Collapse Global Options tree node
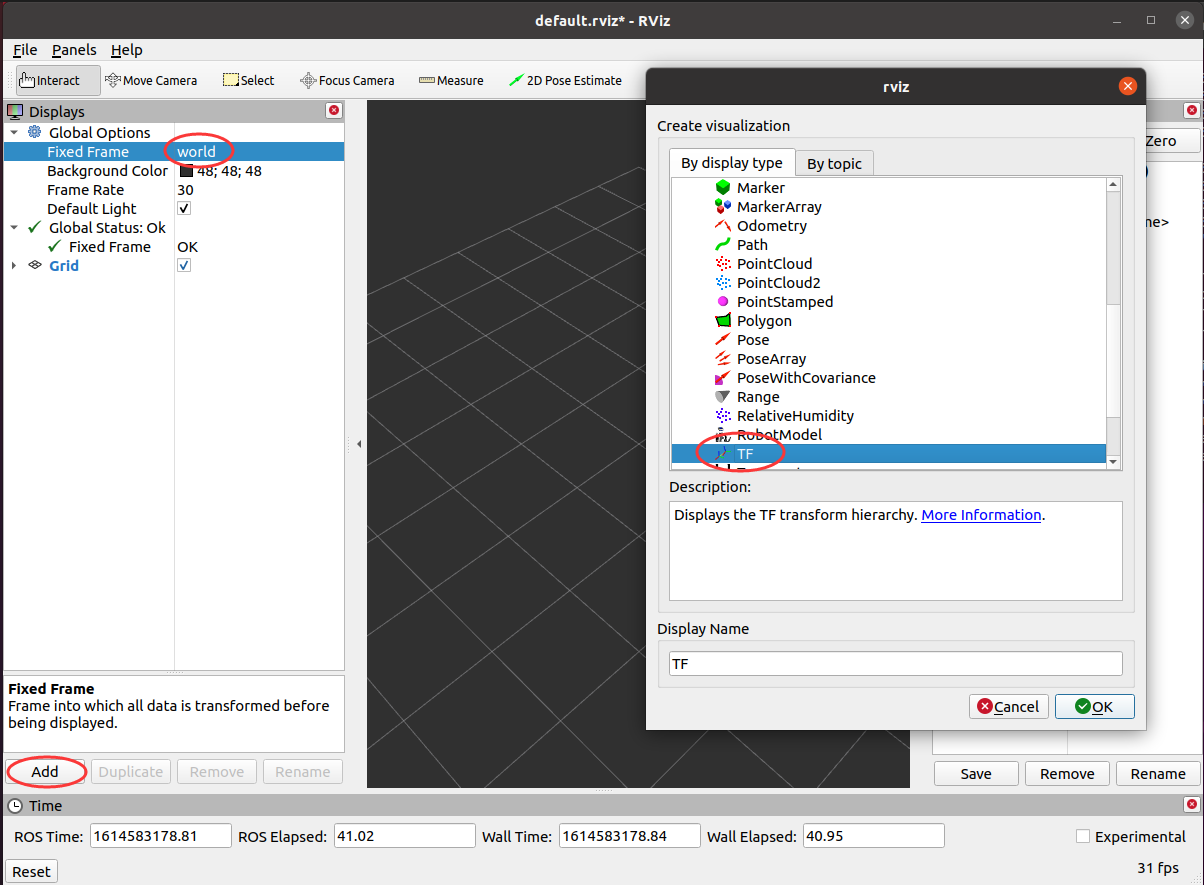The image size is (1204, 885). (x=15, y=133)
